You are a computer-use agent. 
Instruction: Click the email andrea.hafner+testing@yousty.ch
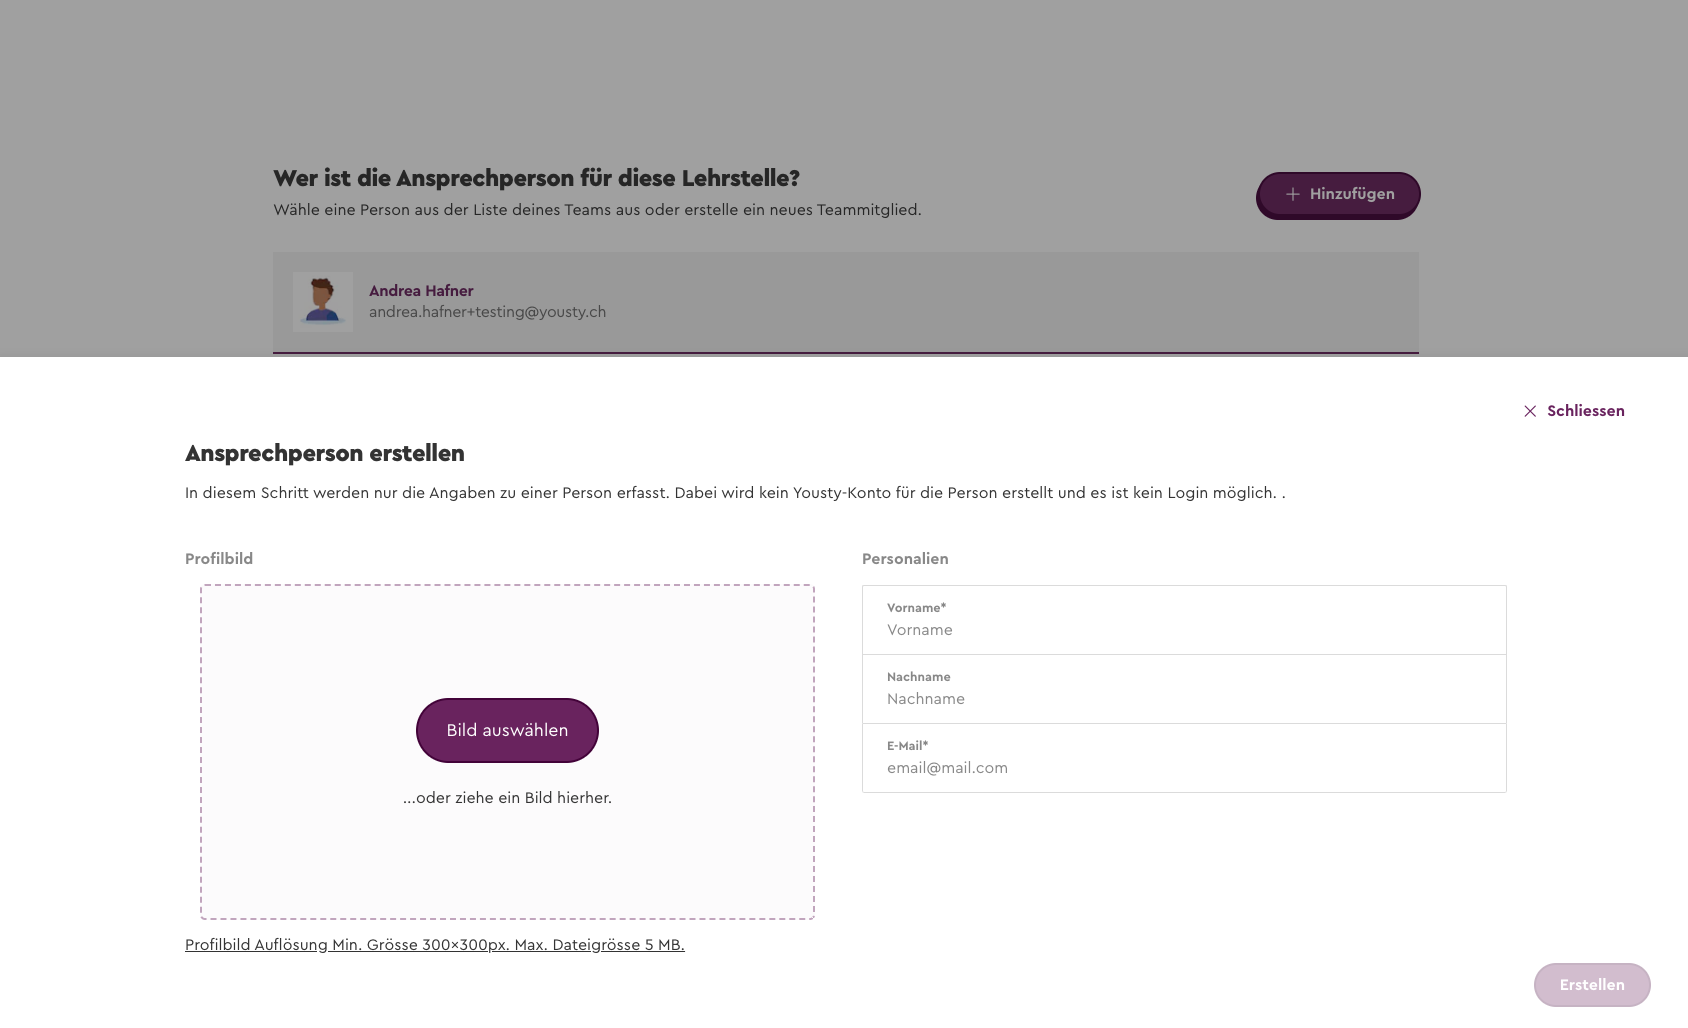(487, 312)
